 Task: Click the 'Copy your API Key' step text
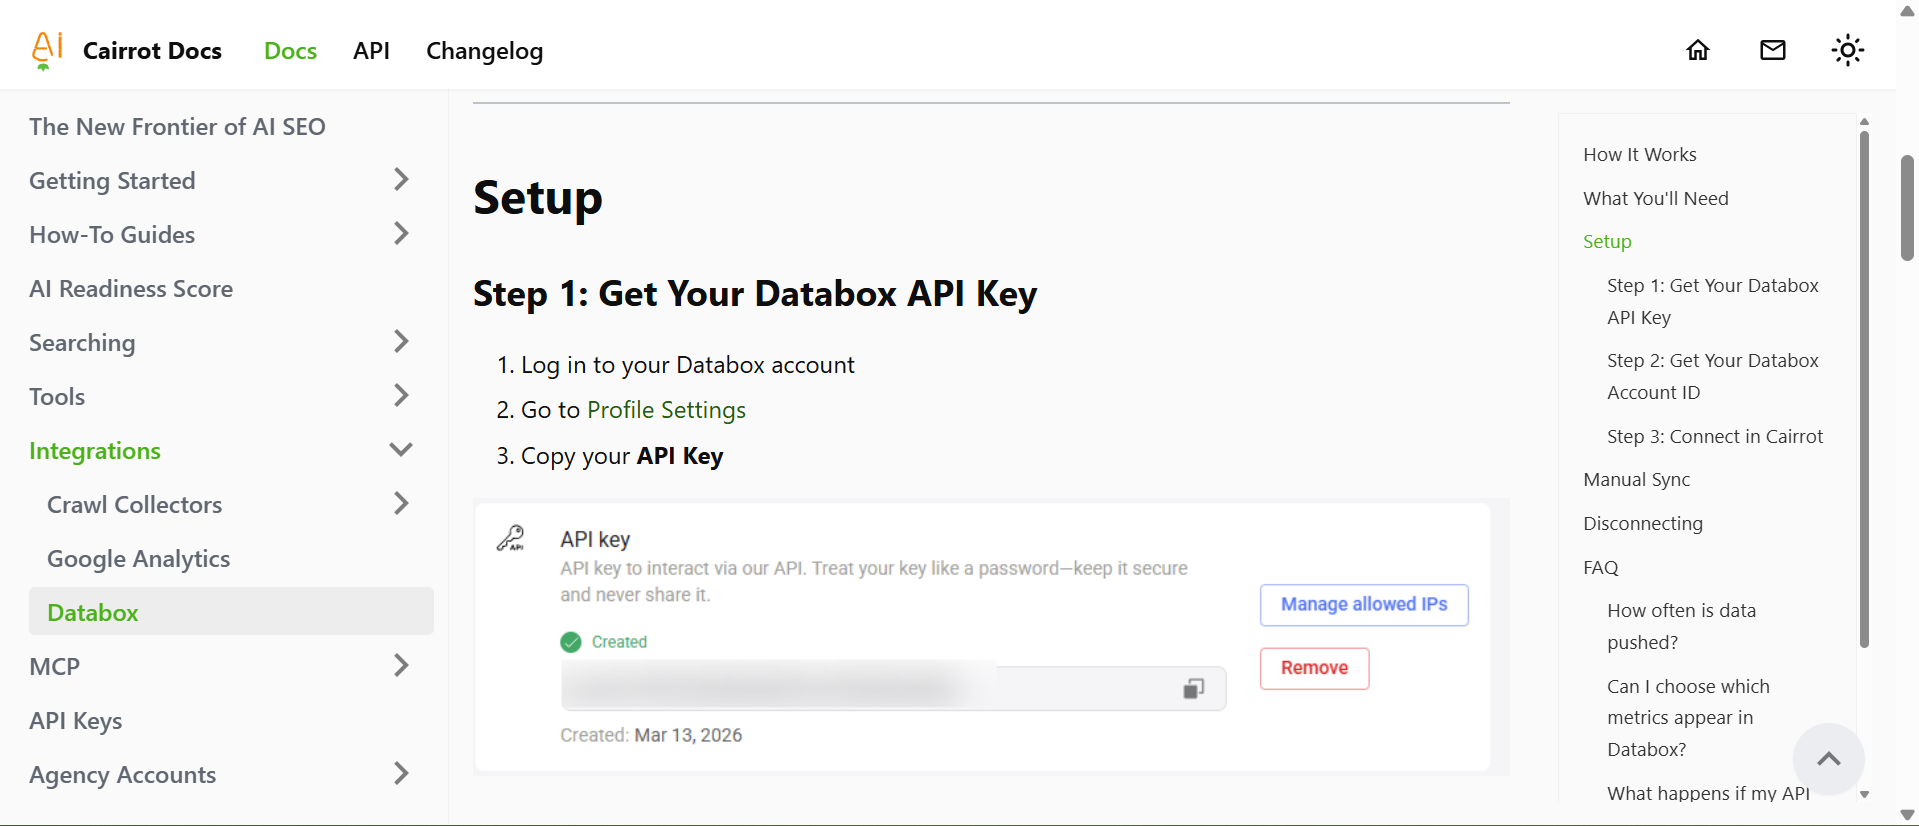(622, 456)
